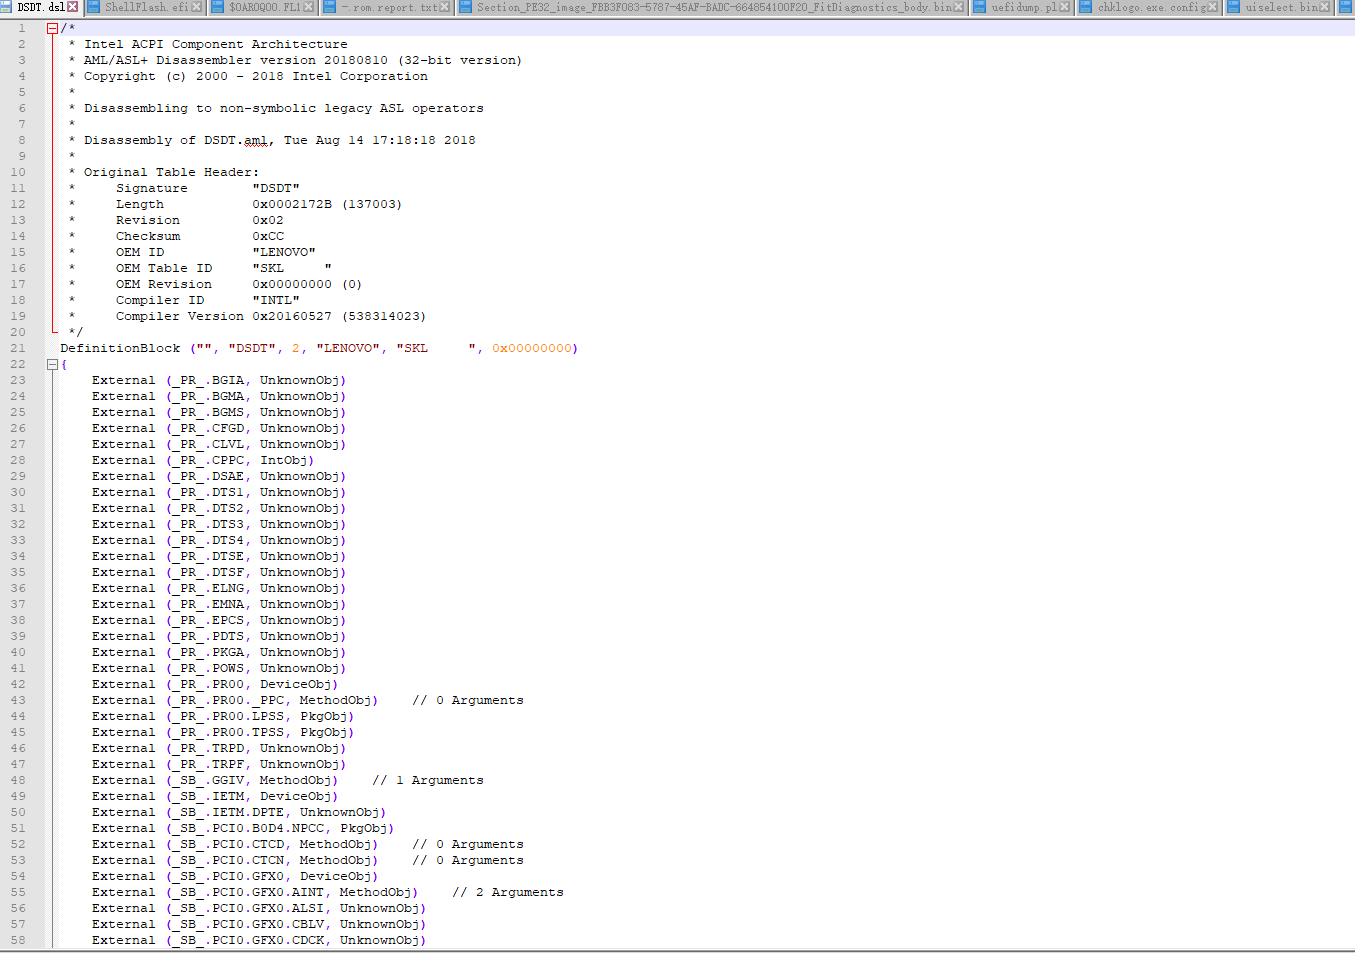Open the uefidump.pl tab
The width and height of the screenshot is (1355, 953).
click(1022, 7)
